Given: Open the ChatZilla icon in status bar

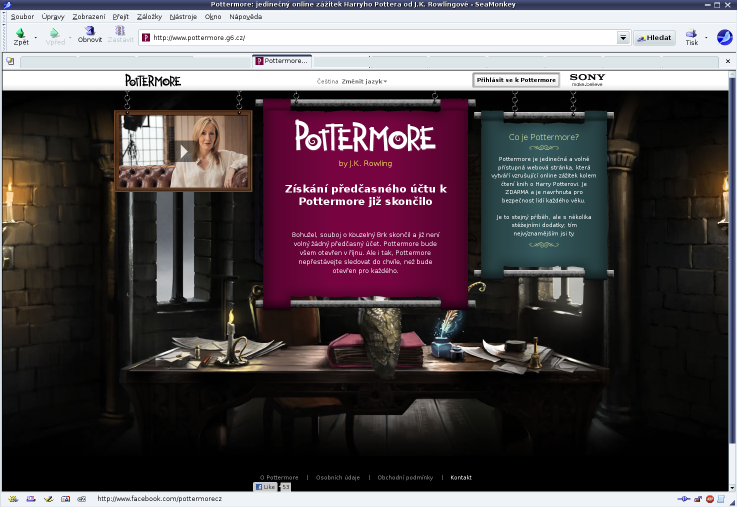Looking at the screenshot, I should (82, 499).
